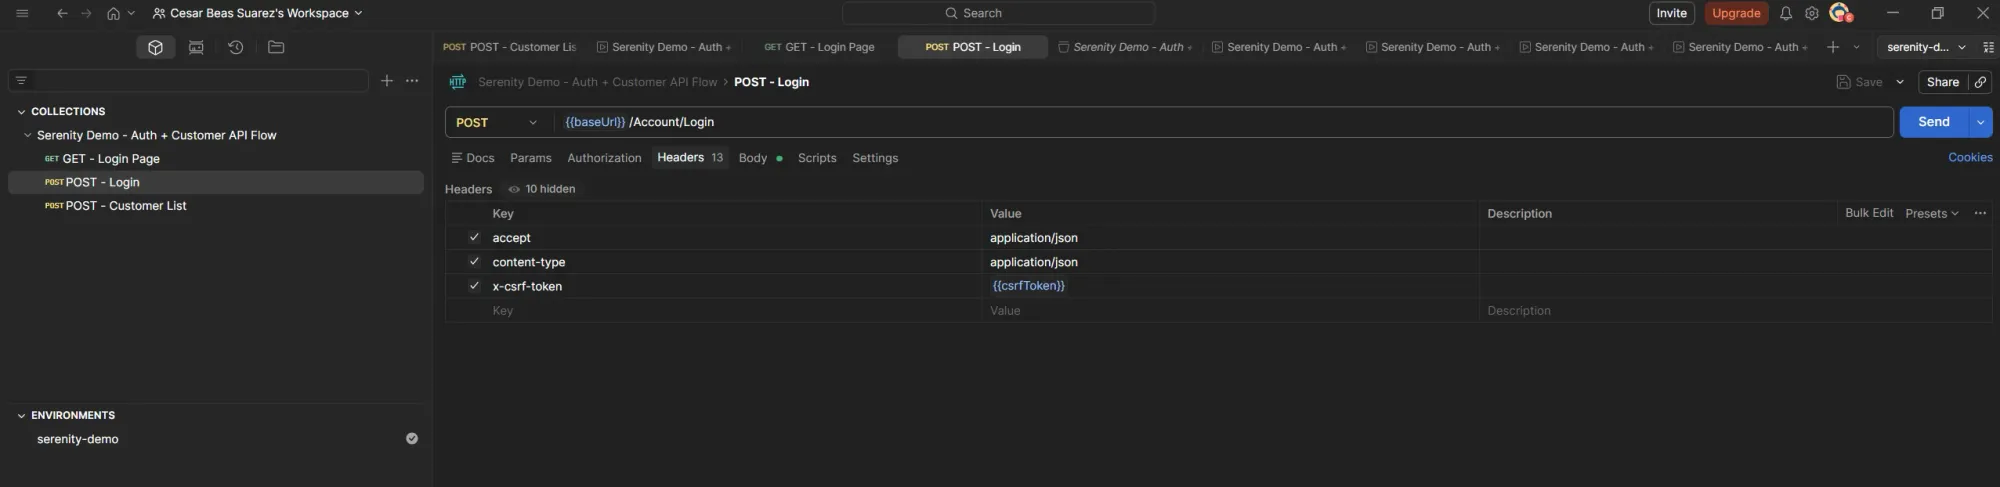This screenshot has width=2000, height=487.
Task: Open the History clock icon
Action: [x=236, y=47]
